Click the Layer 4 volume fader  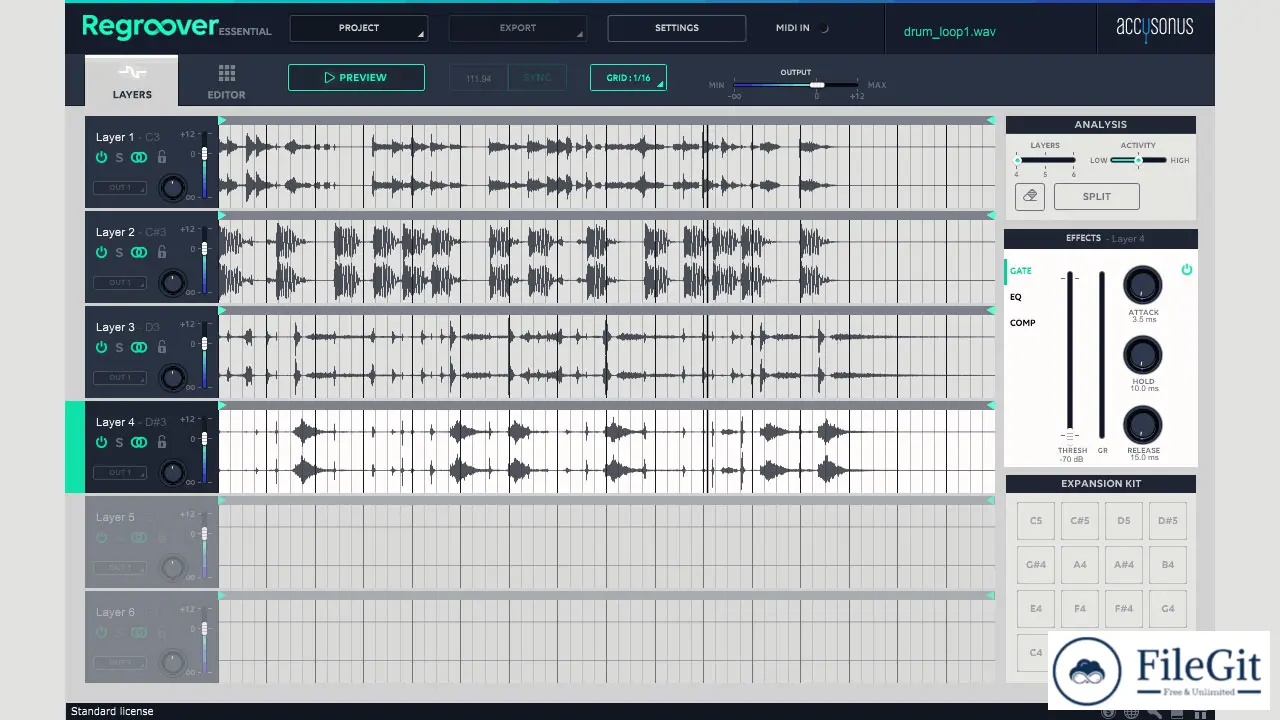(204, 439)
